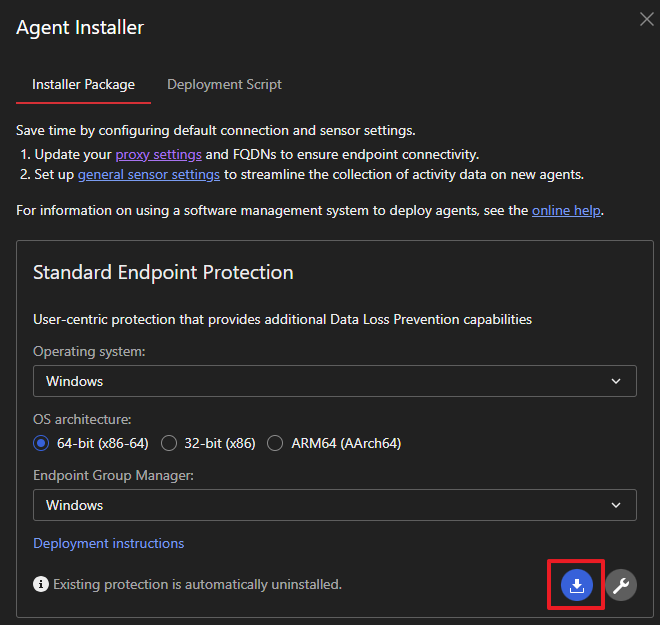Viewport: 660px width, 625px height.
Task: Select the Installer Package tab
Action: pos(83,84)
